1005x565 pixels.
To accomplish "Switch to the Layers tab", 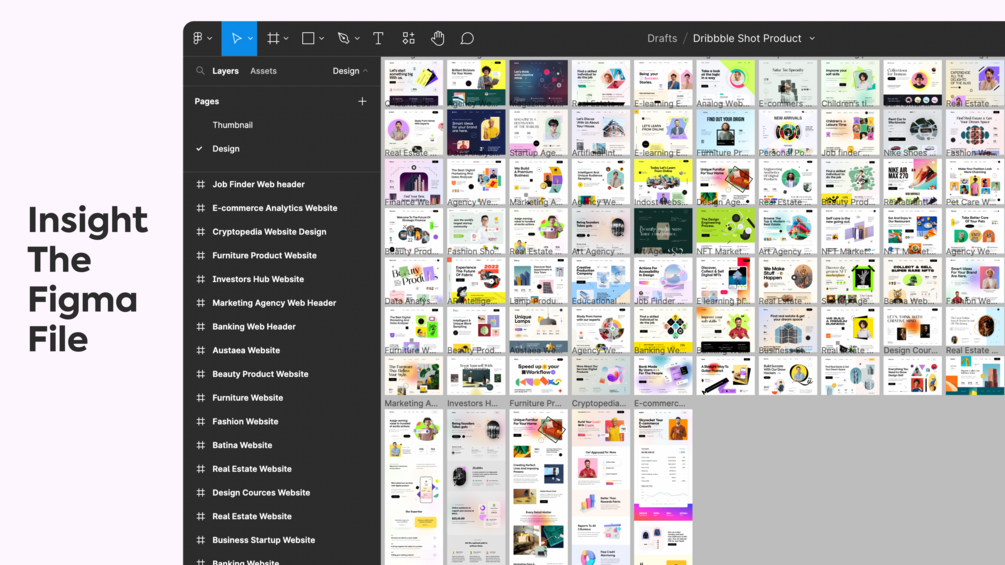I will click(x=226, y=71).
